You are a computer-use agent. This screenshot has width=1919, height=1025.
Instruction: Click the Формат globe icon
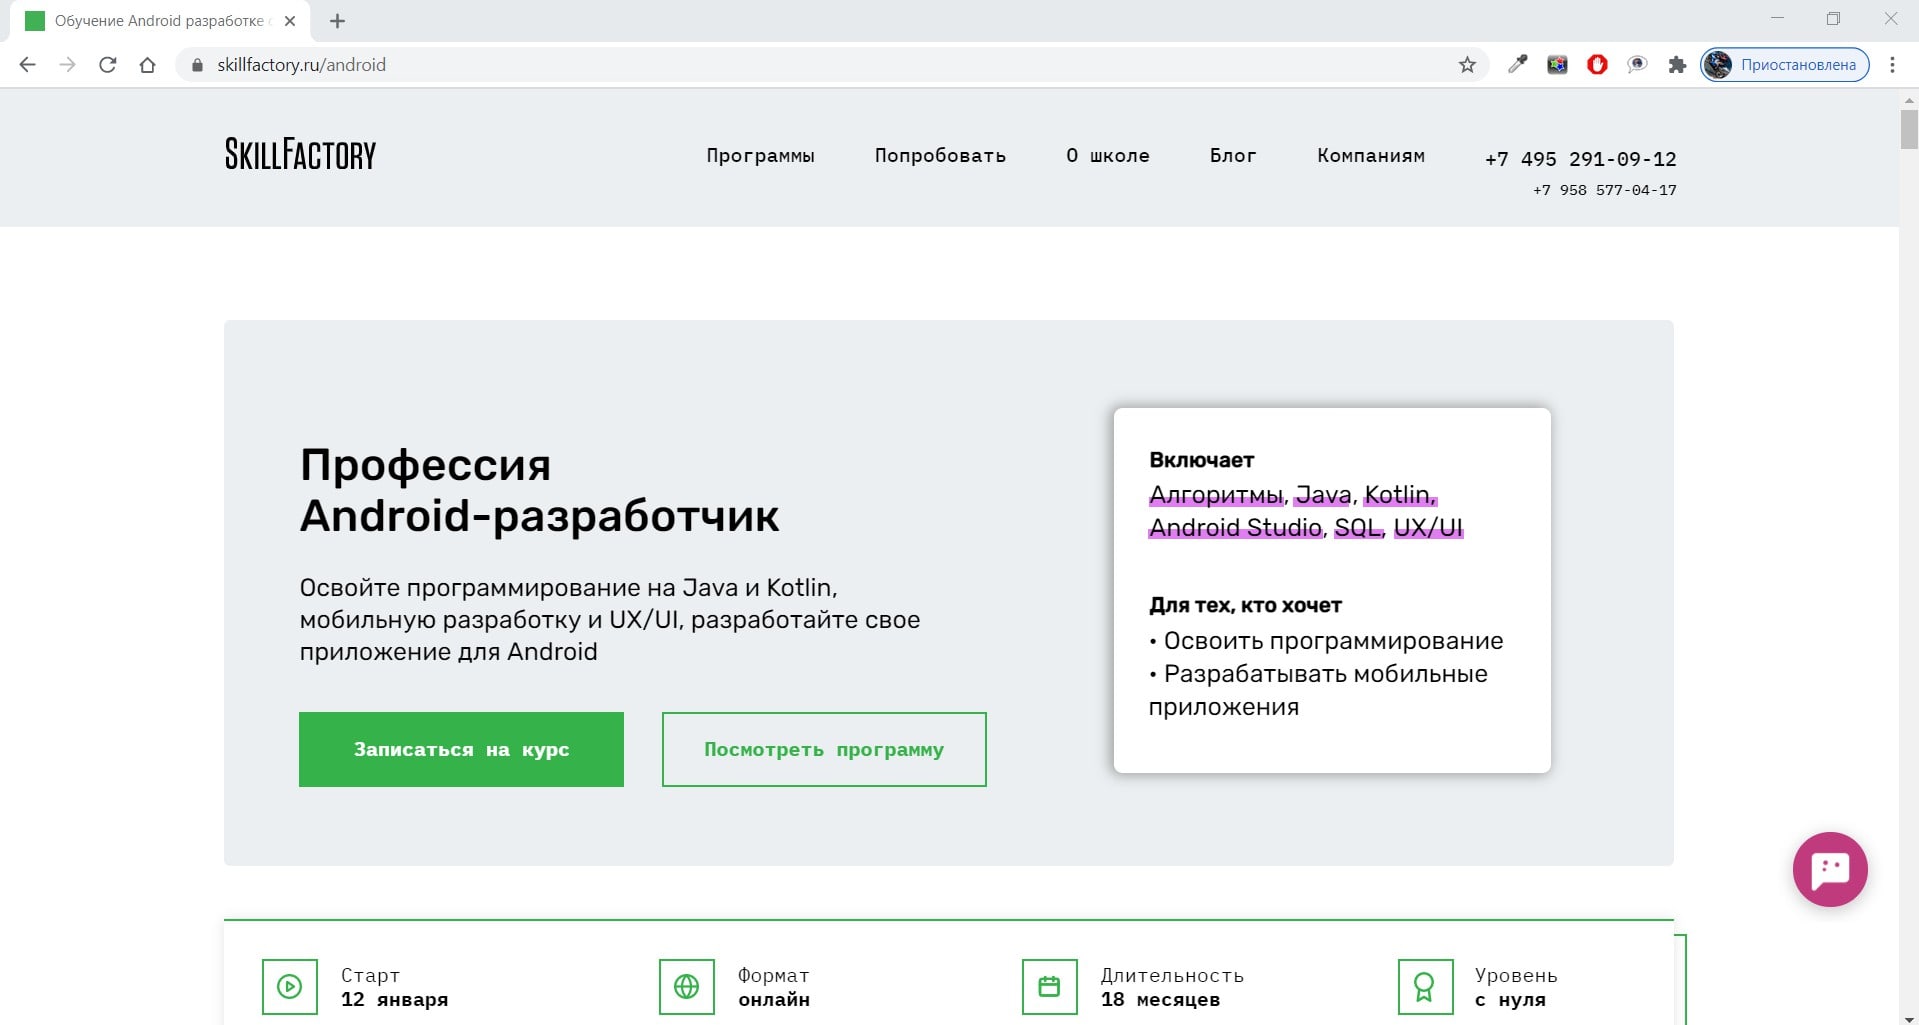point(687,987)
